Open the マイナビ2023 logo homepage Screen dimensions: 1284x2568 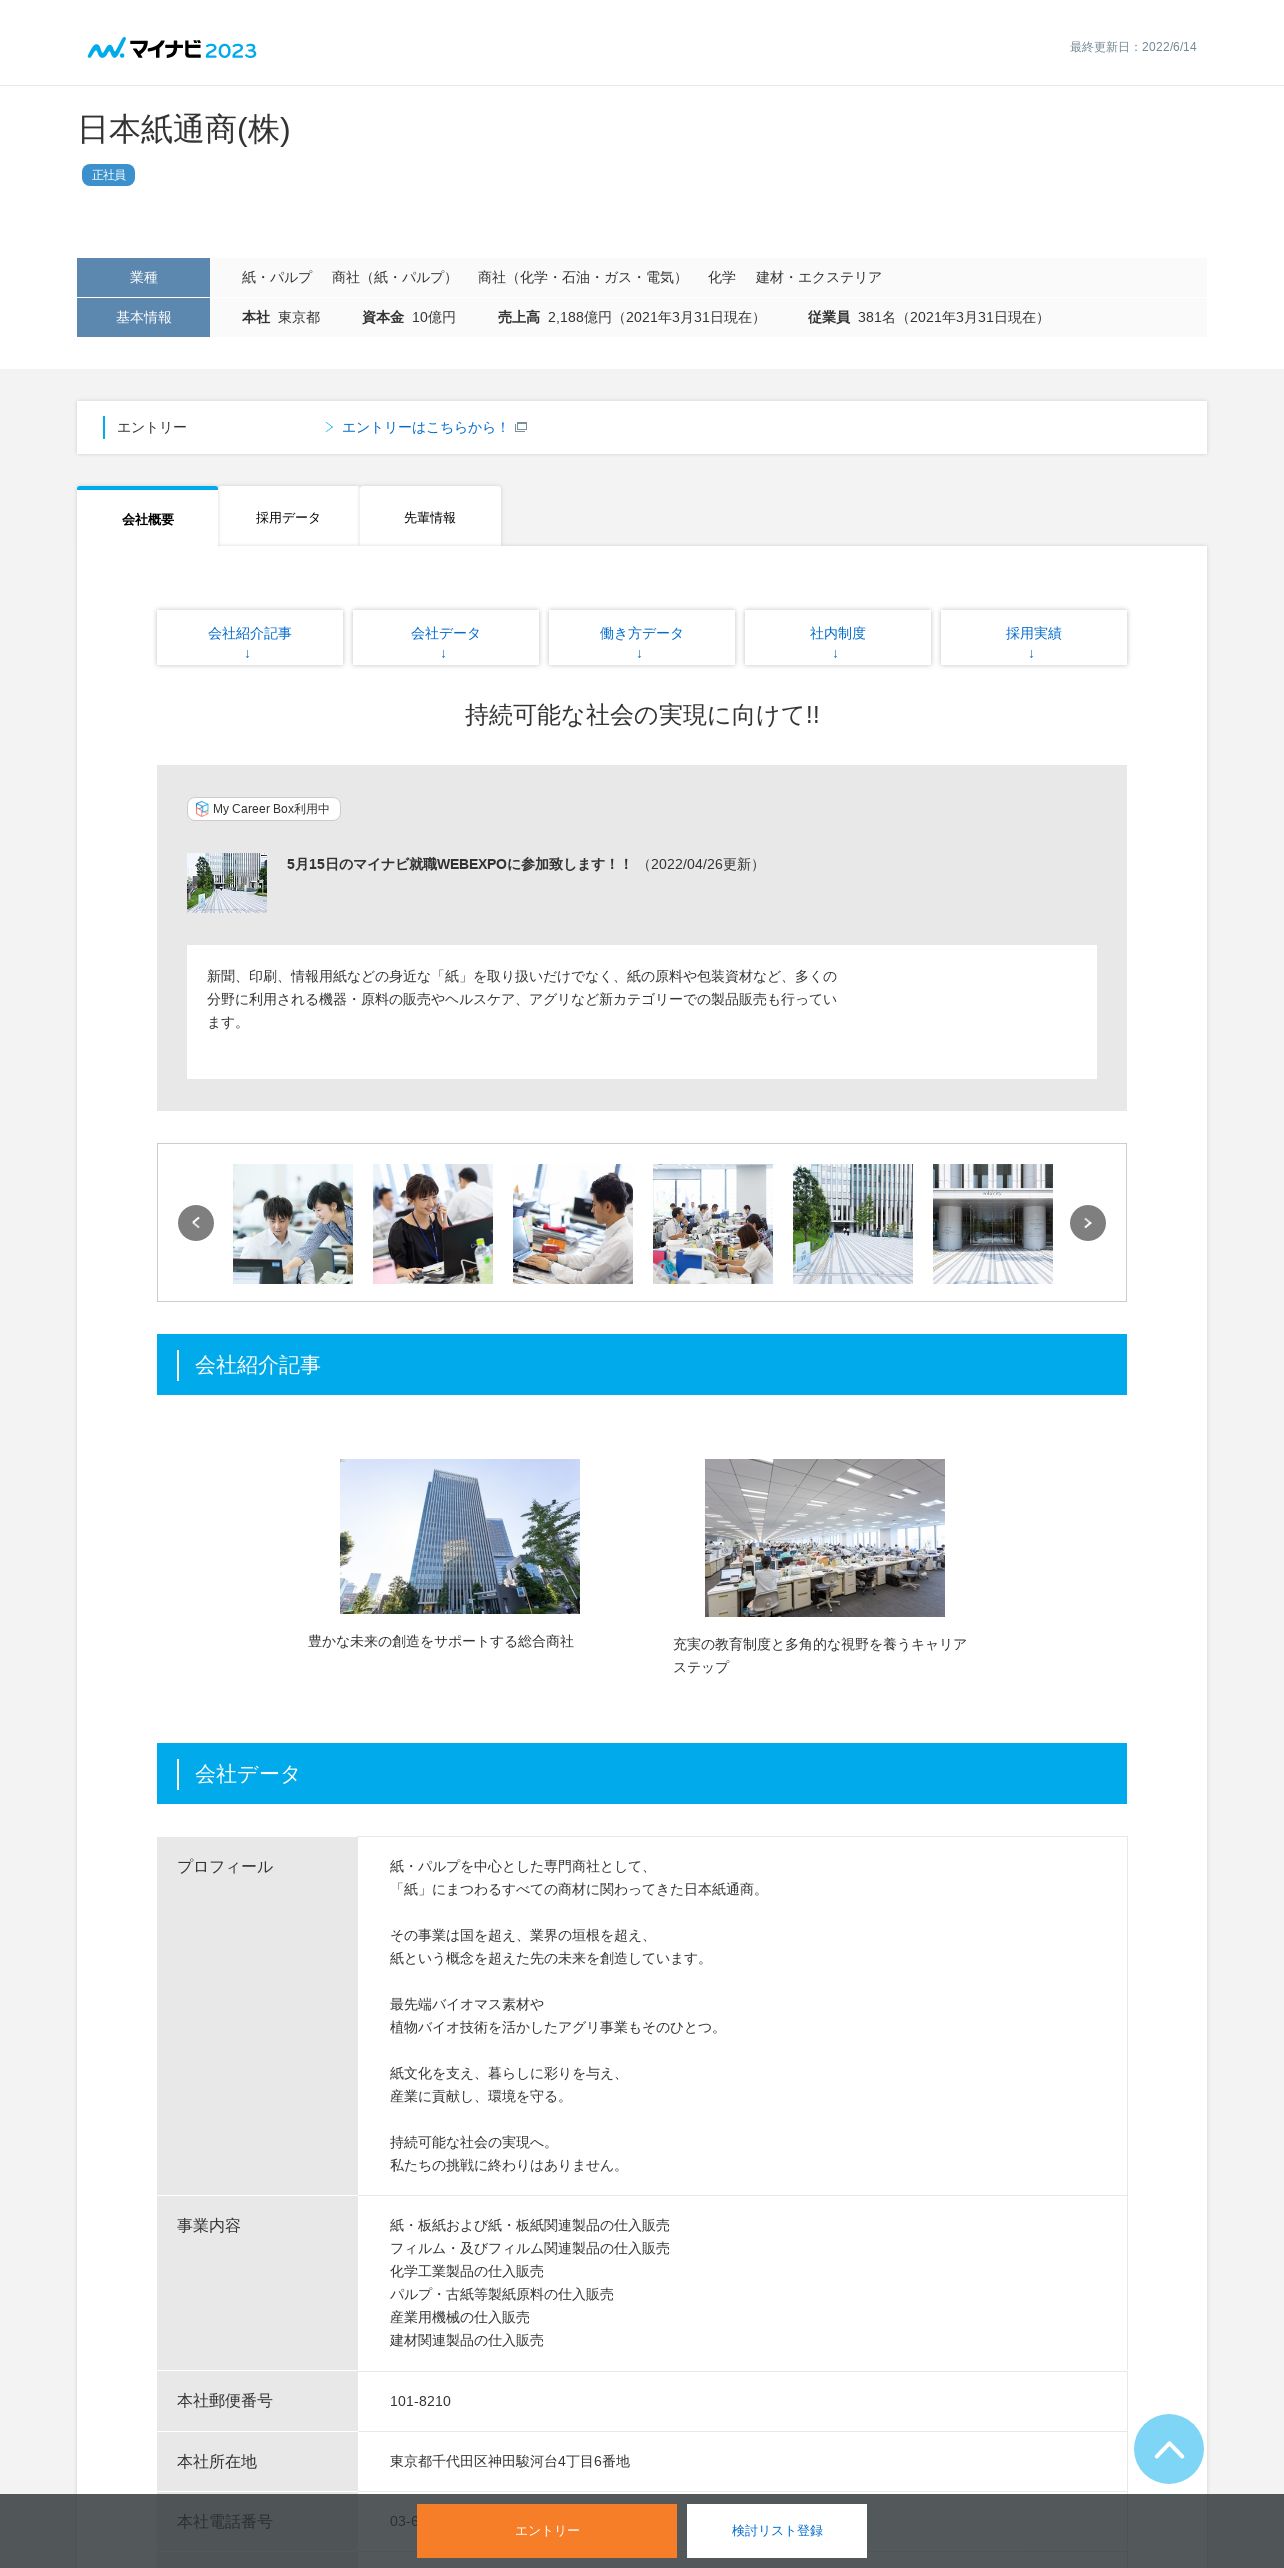(x=172, y=48)
